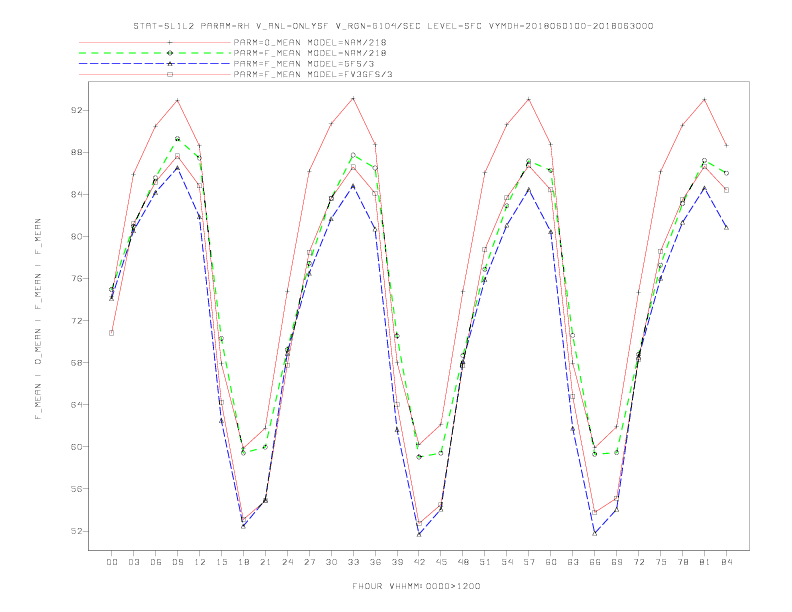Viewport: 792px width, 612px height.
Task: Click x-axis forecast hour label 60
Action: pos(551,562)
